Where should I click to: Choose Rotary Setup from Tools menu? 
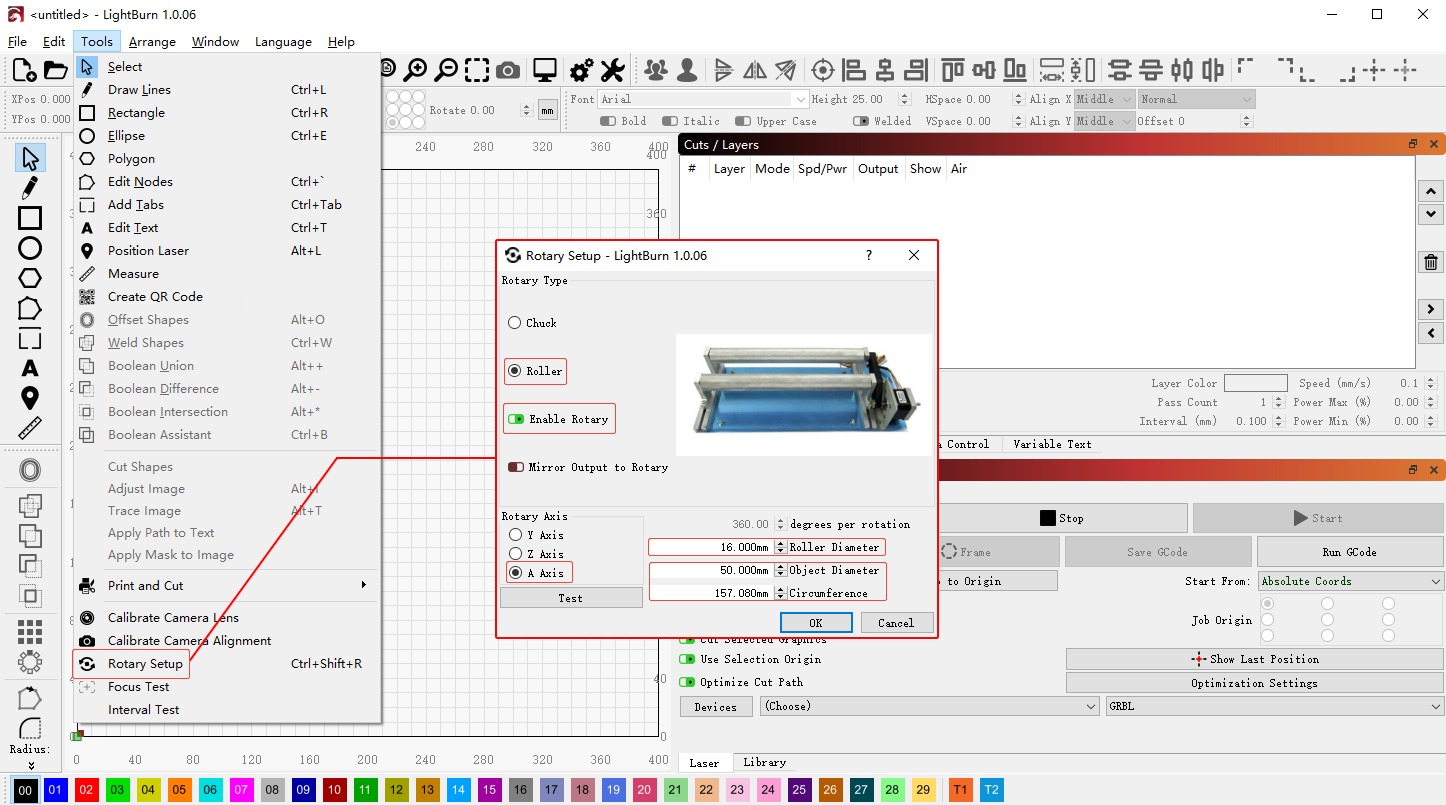(x=227, y=663)
